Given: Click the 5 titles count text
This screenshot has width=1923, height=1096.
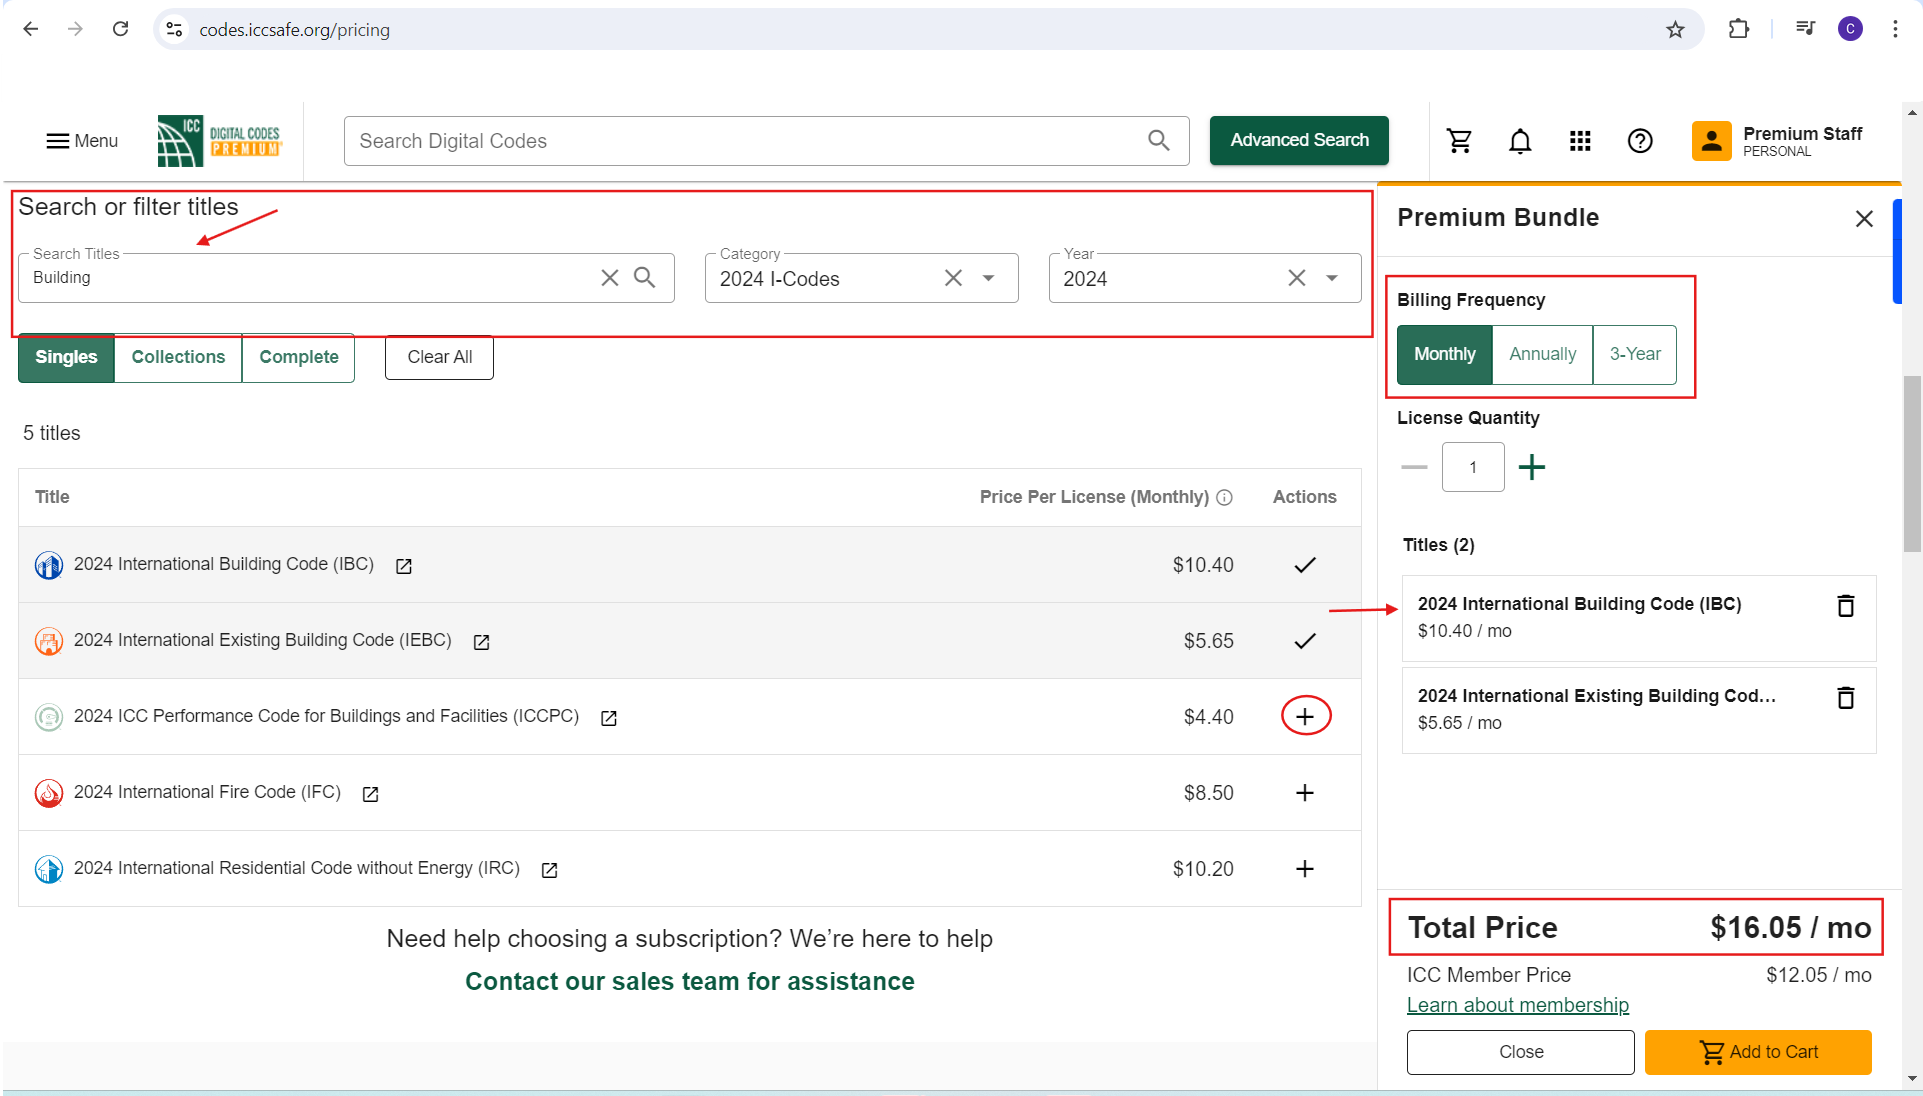Looking at the screenshot, I should [52, 433].
